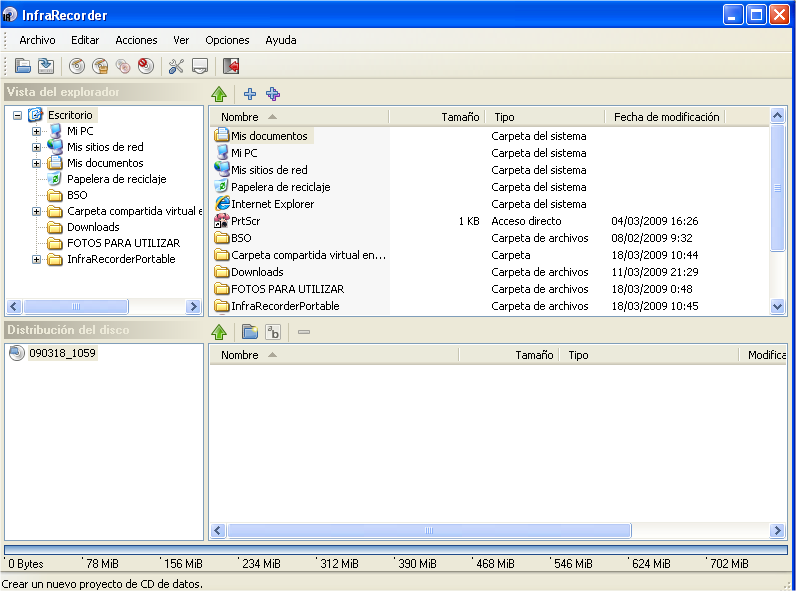Image resolution: width=796 pixels, height=591 pixels.
Task: Sort disc layout by Tamaño column
Action: [509, 355]
